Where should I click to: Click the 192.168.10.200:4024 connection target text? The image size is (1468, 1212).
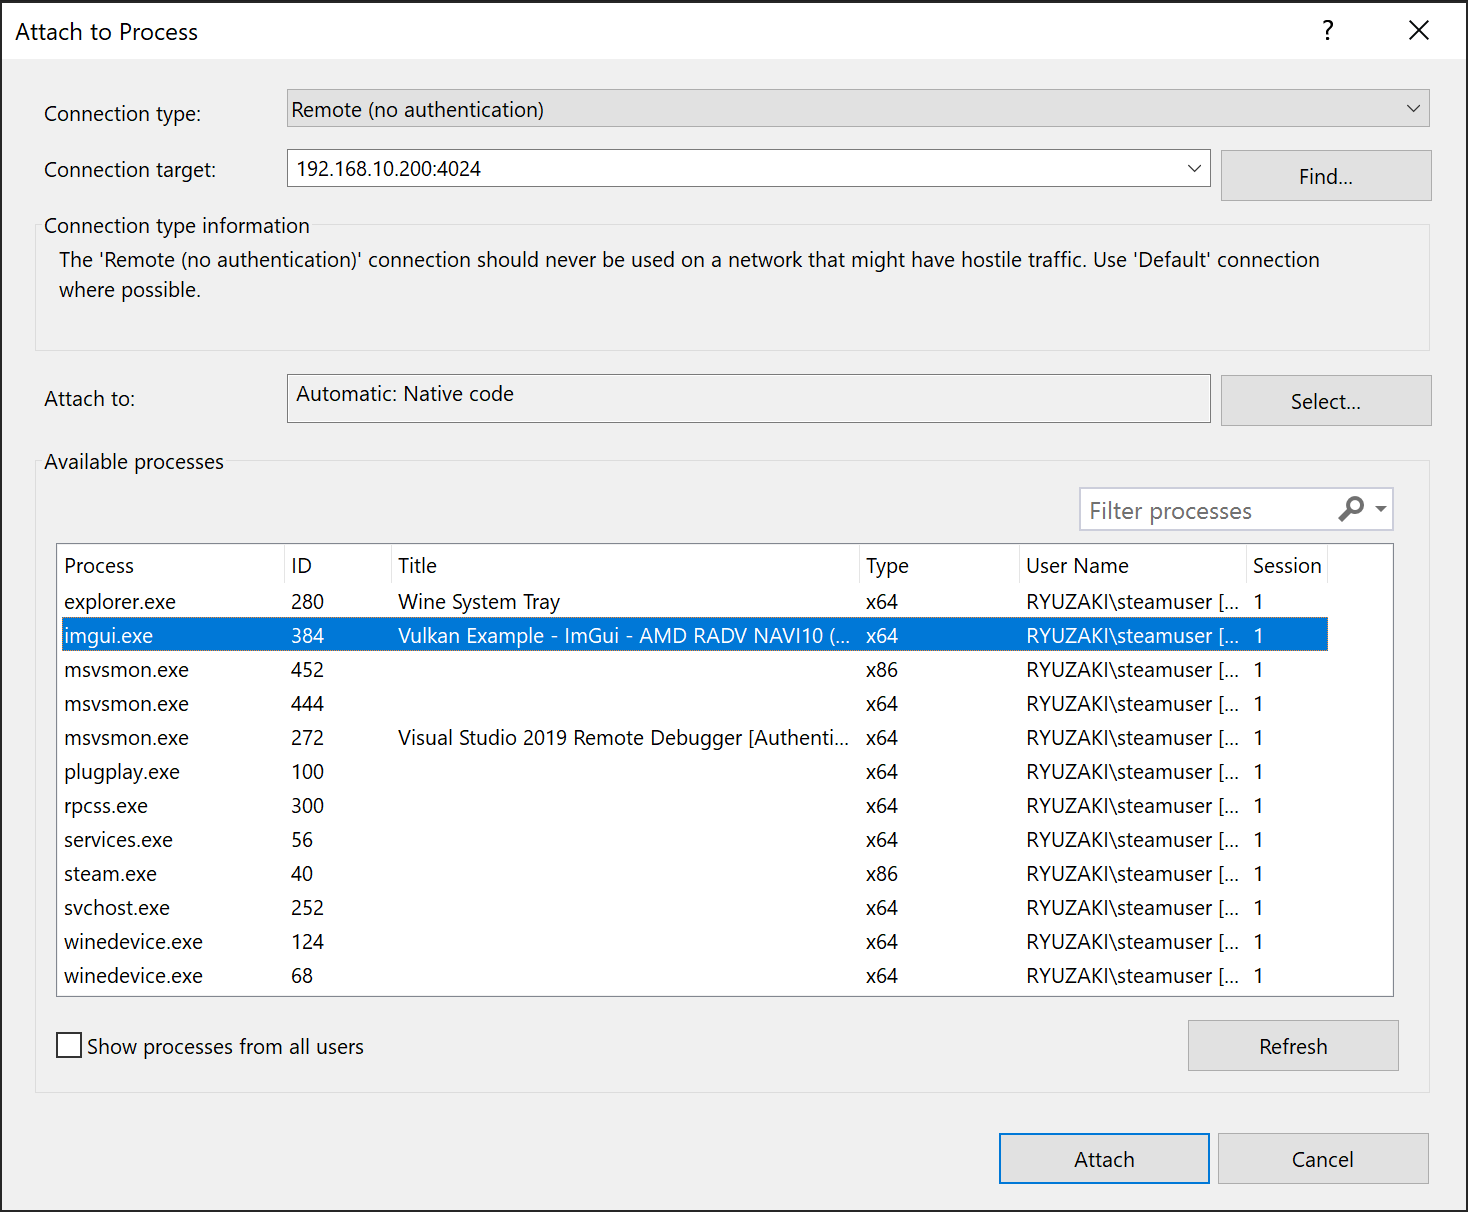pyautogui.click(x=389, y=168)
